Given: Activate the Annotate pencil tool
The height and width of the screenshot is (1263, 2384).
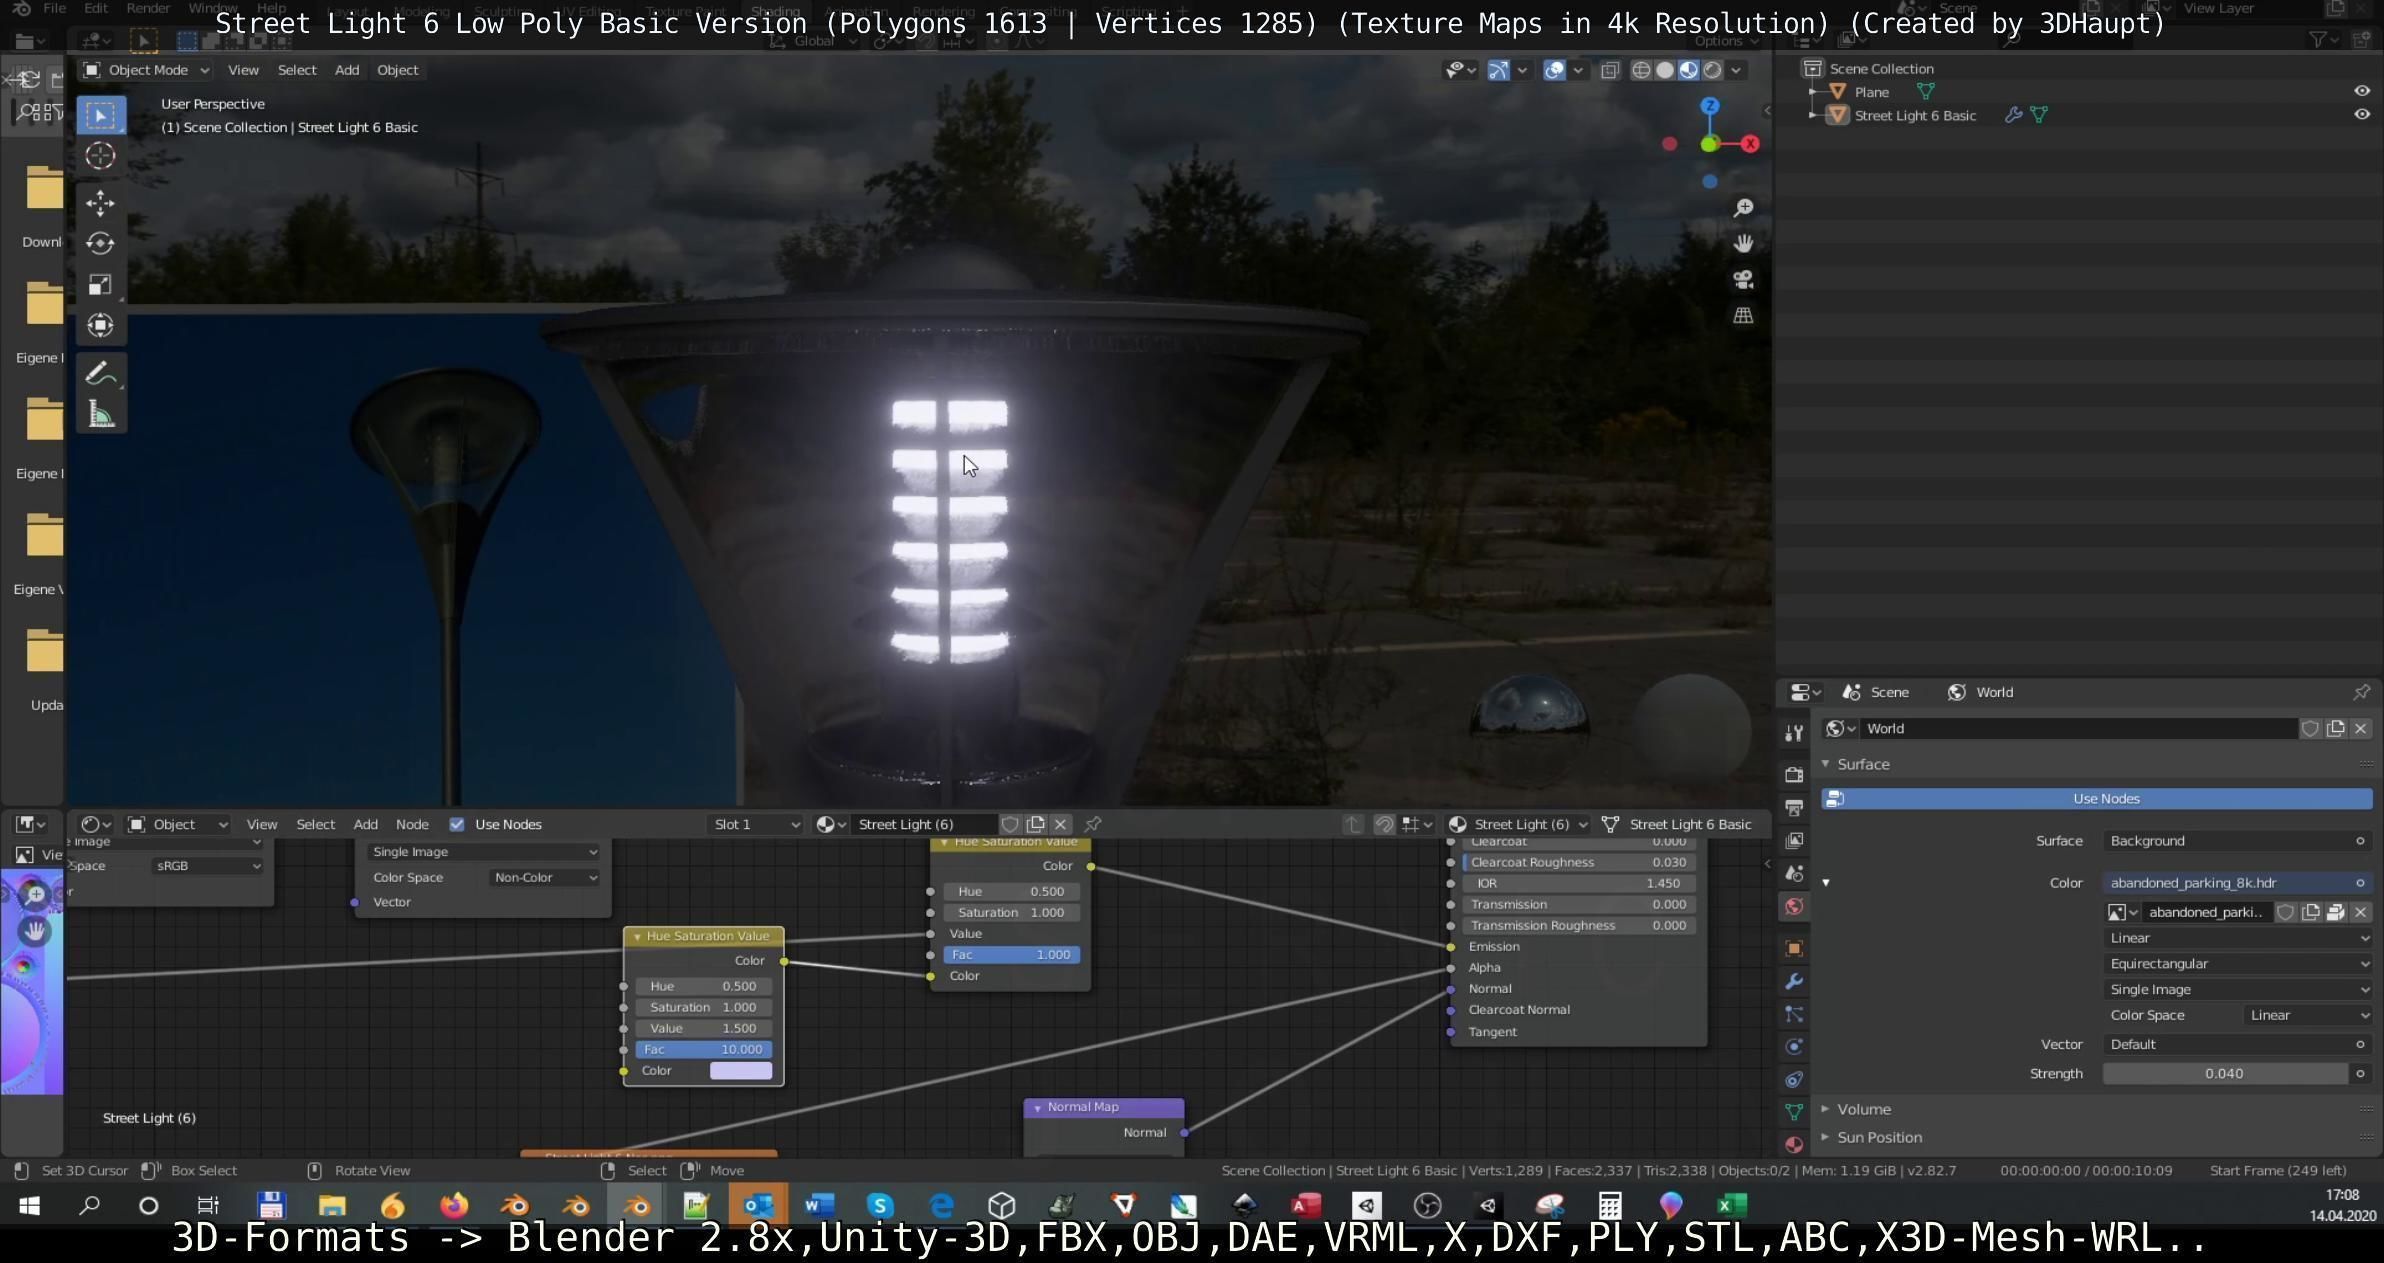Looking at the screenshot, I should (x=100, y=374).
